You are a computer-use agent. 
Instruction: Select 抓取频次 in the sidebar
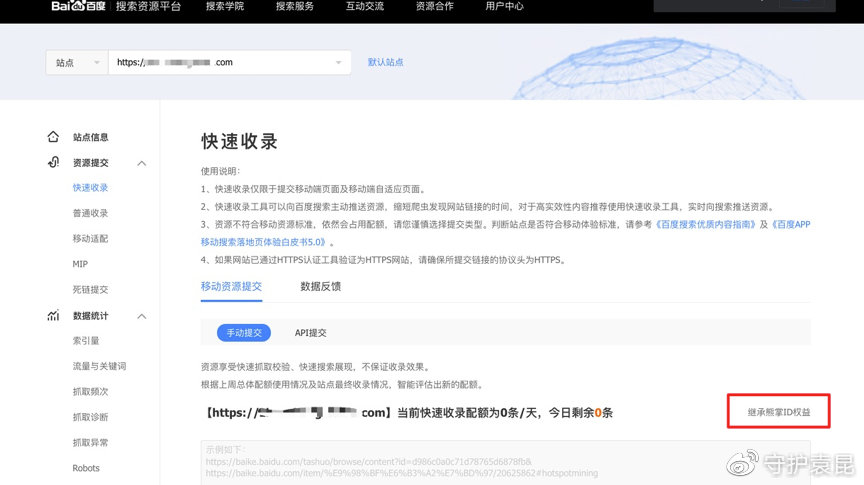click(90, 391)
